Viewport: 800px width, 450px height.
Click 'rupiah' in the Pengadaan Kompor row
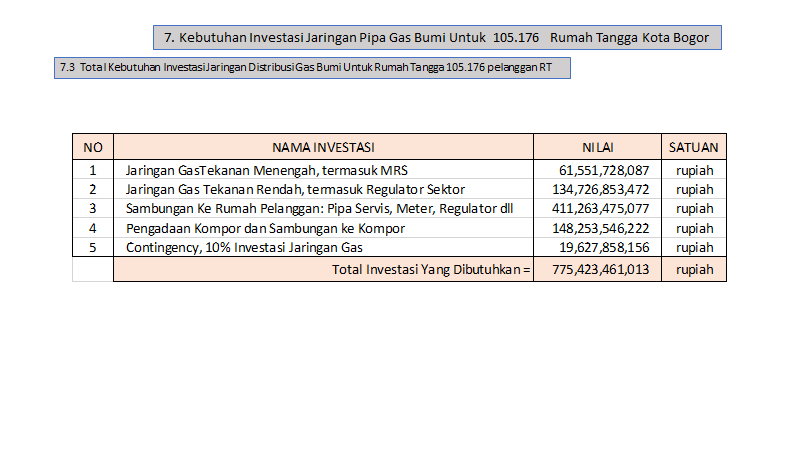(694, 228)
